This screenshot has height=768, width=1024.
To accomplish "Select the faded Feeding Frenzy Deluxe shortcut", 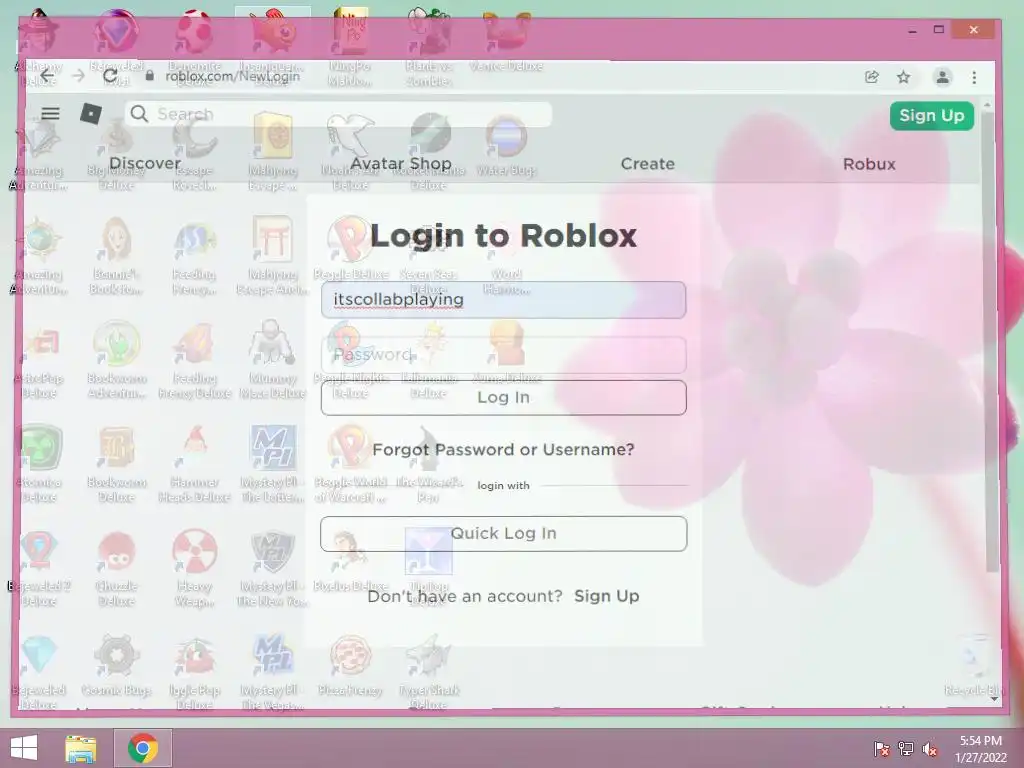I will click(x=195, y=359).
